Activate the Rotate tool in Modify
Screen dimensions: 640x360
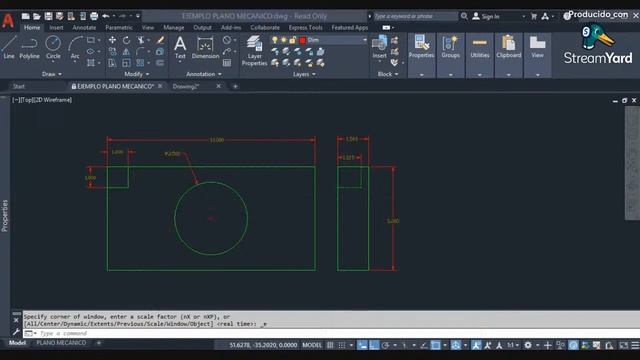pyautogui.click(x=127, y=40)
